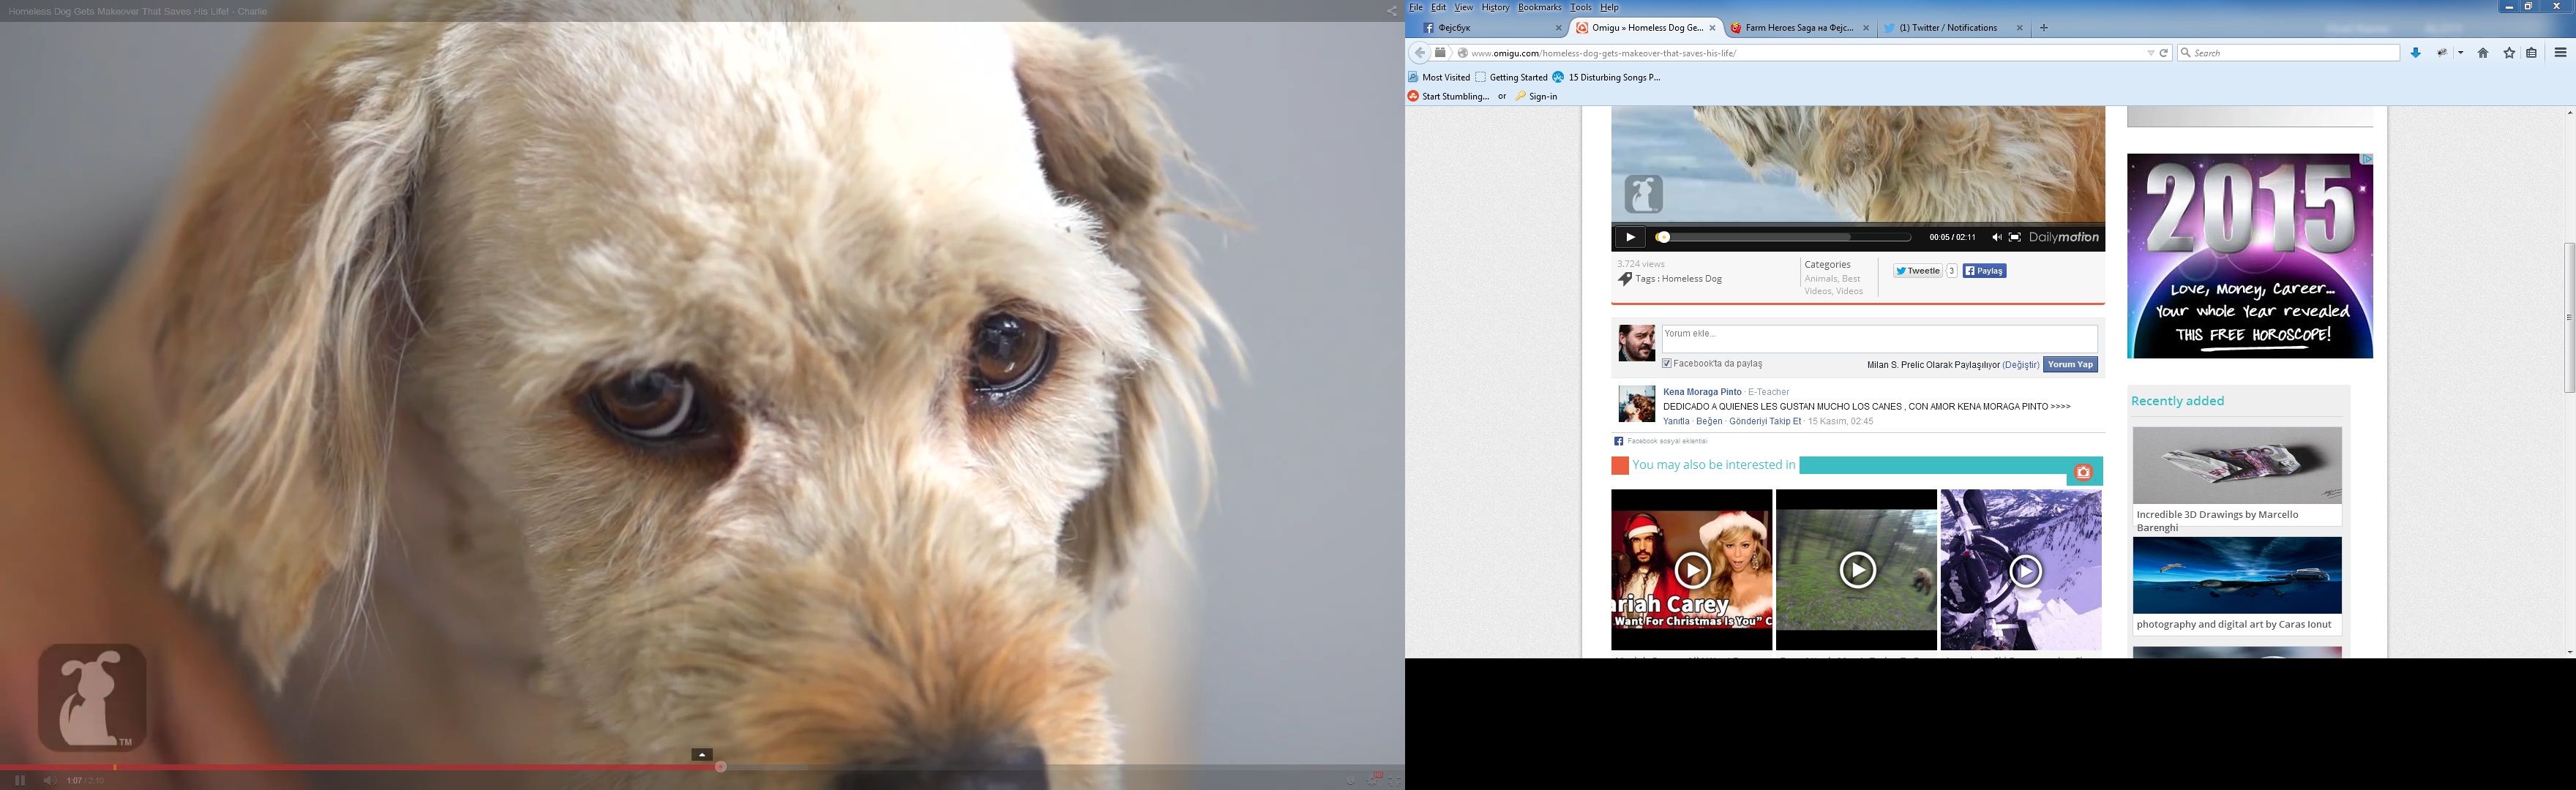Click the Yorum Yap button

(2069, 364)
